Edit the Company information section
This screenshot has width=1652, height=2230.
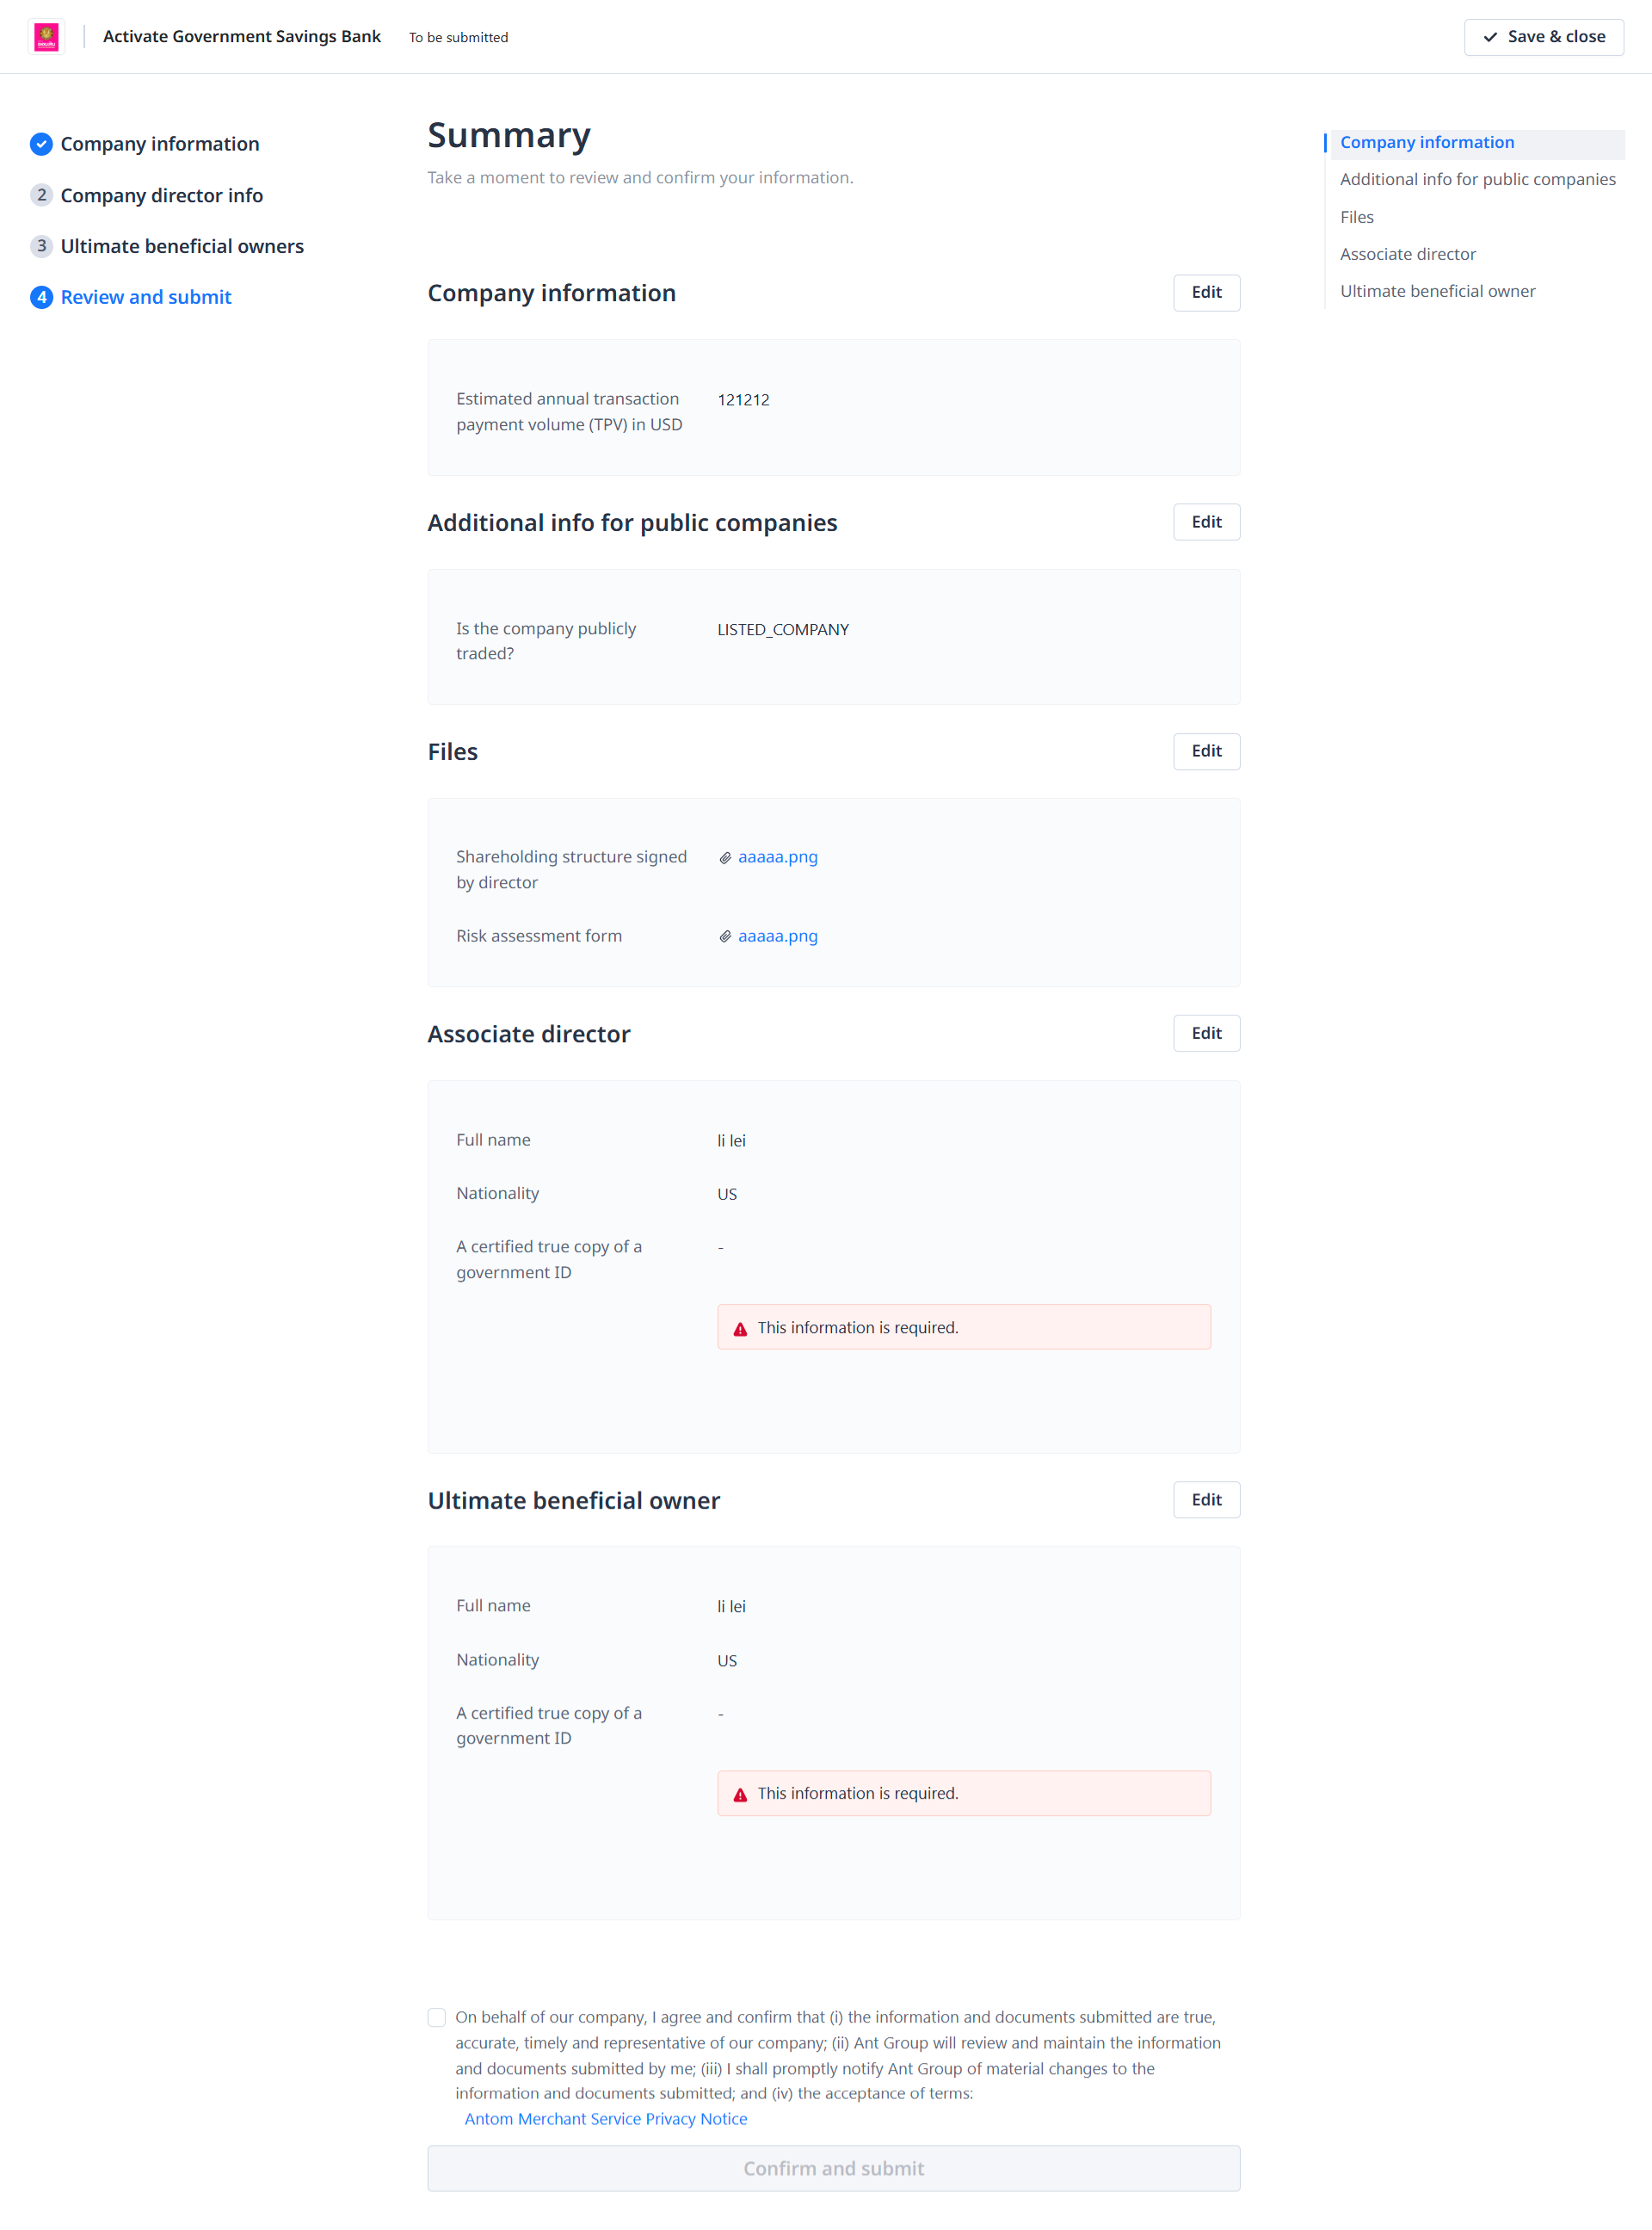1206,292
